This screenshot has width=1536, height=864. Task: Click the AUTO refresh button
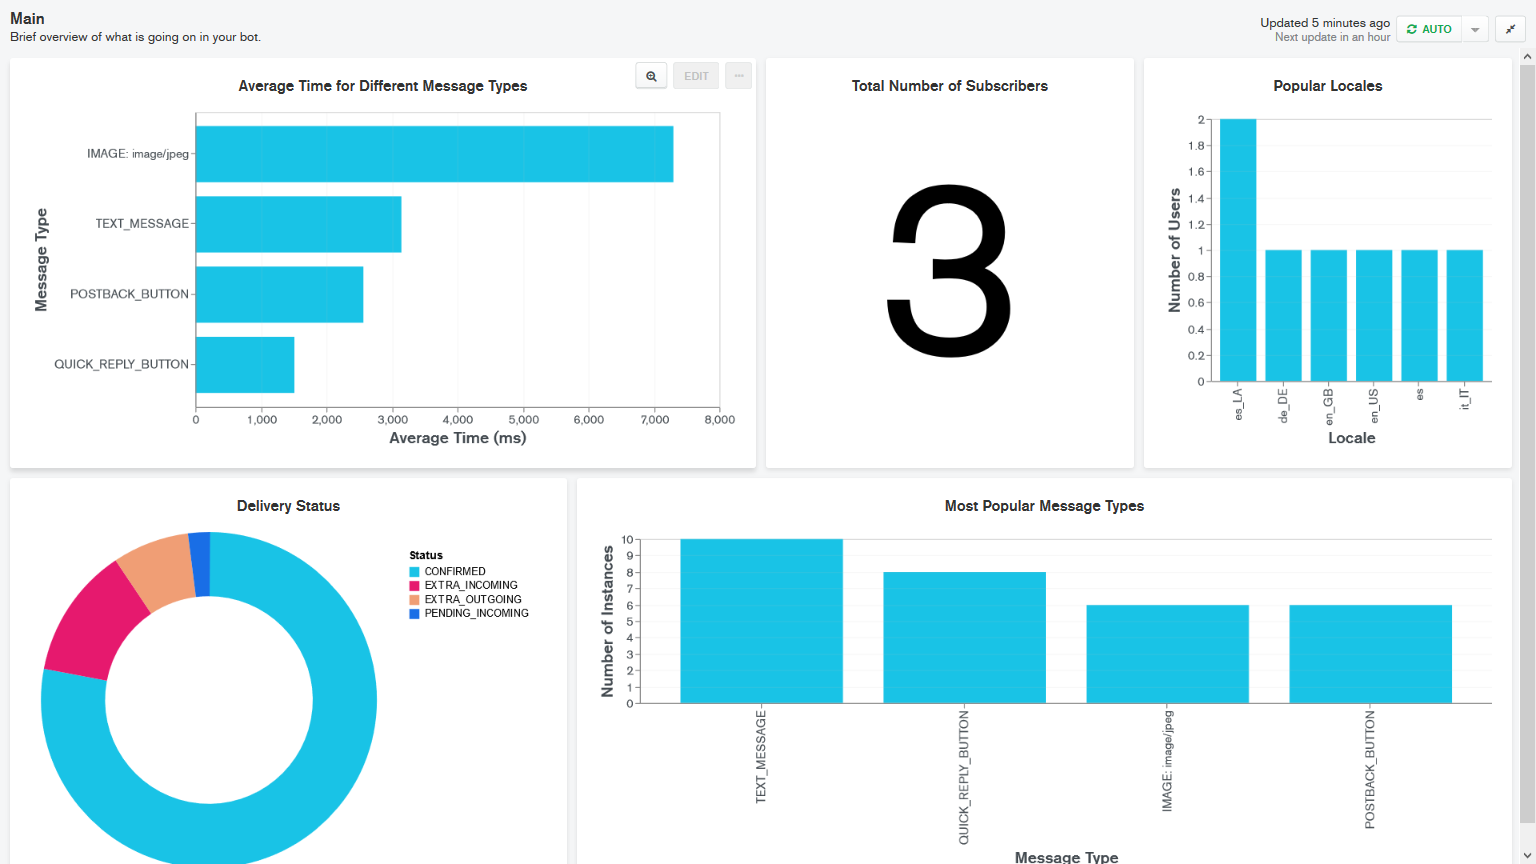click(x=1429, y=29)
